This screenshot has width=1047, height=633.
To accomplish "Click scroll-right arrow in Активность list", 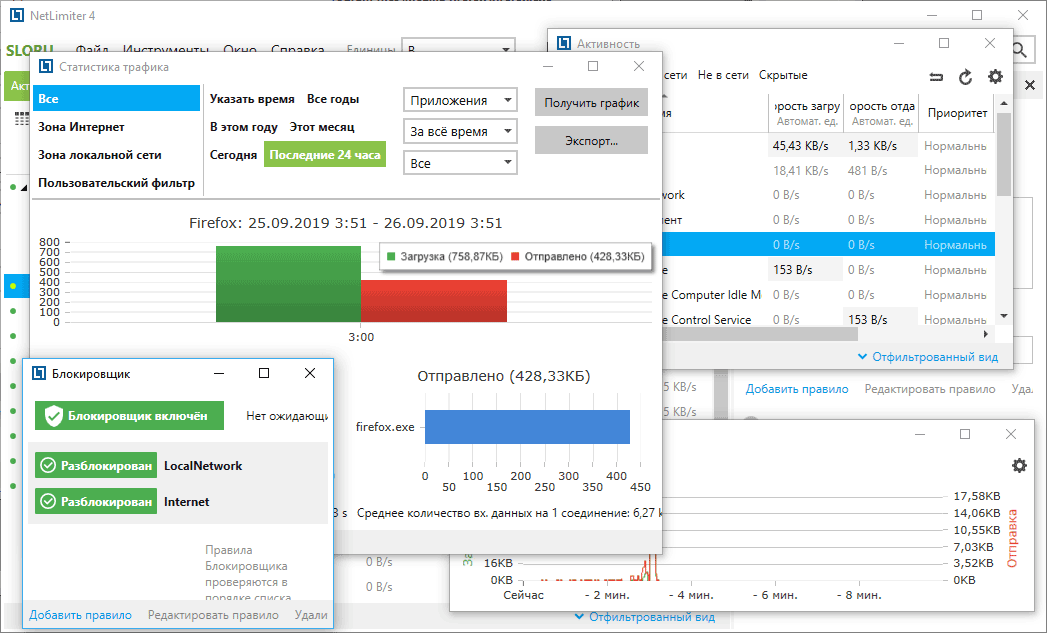I will coord(986,334).
